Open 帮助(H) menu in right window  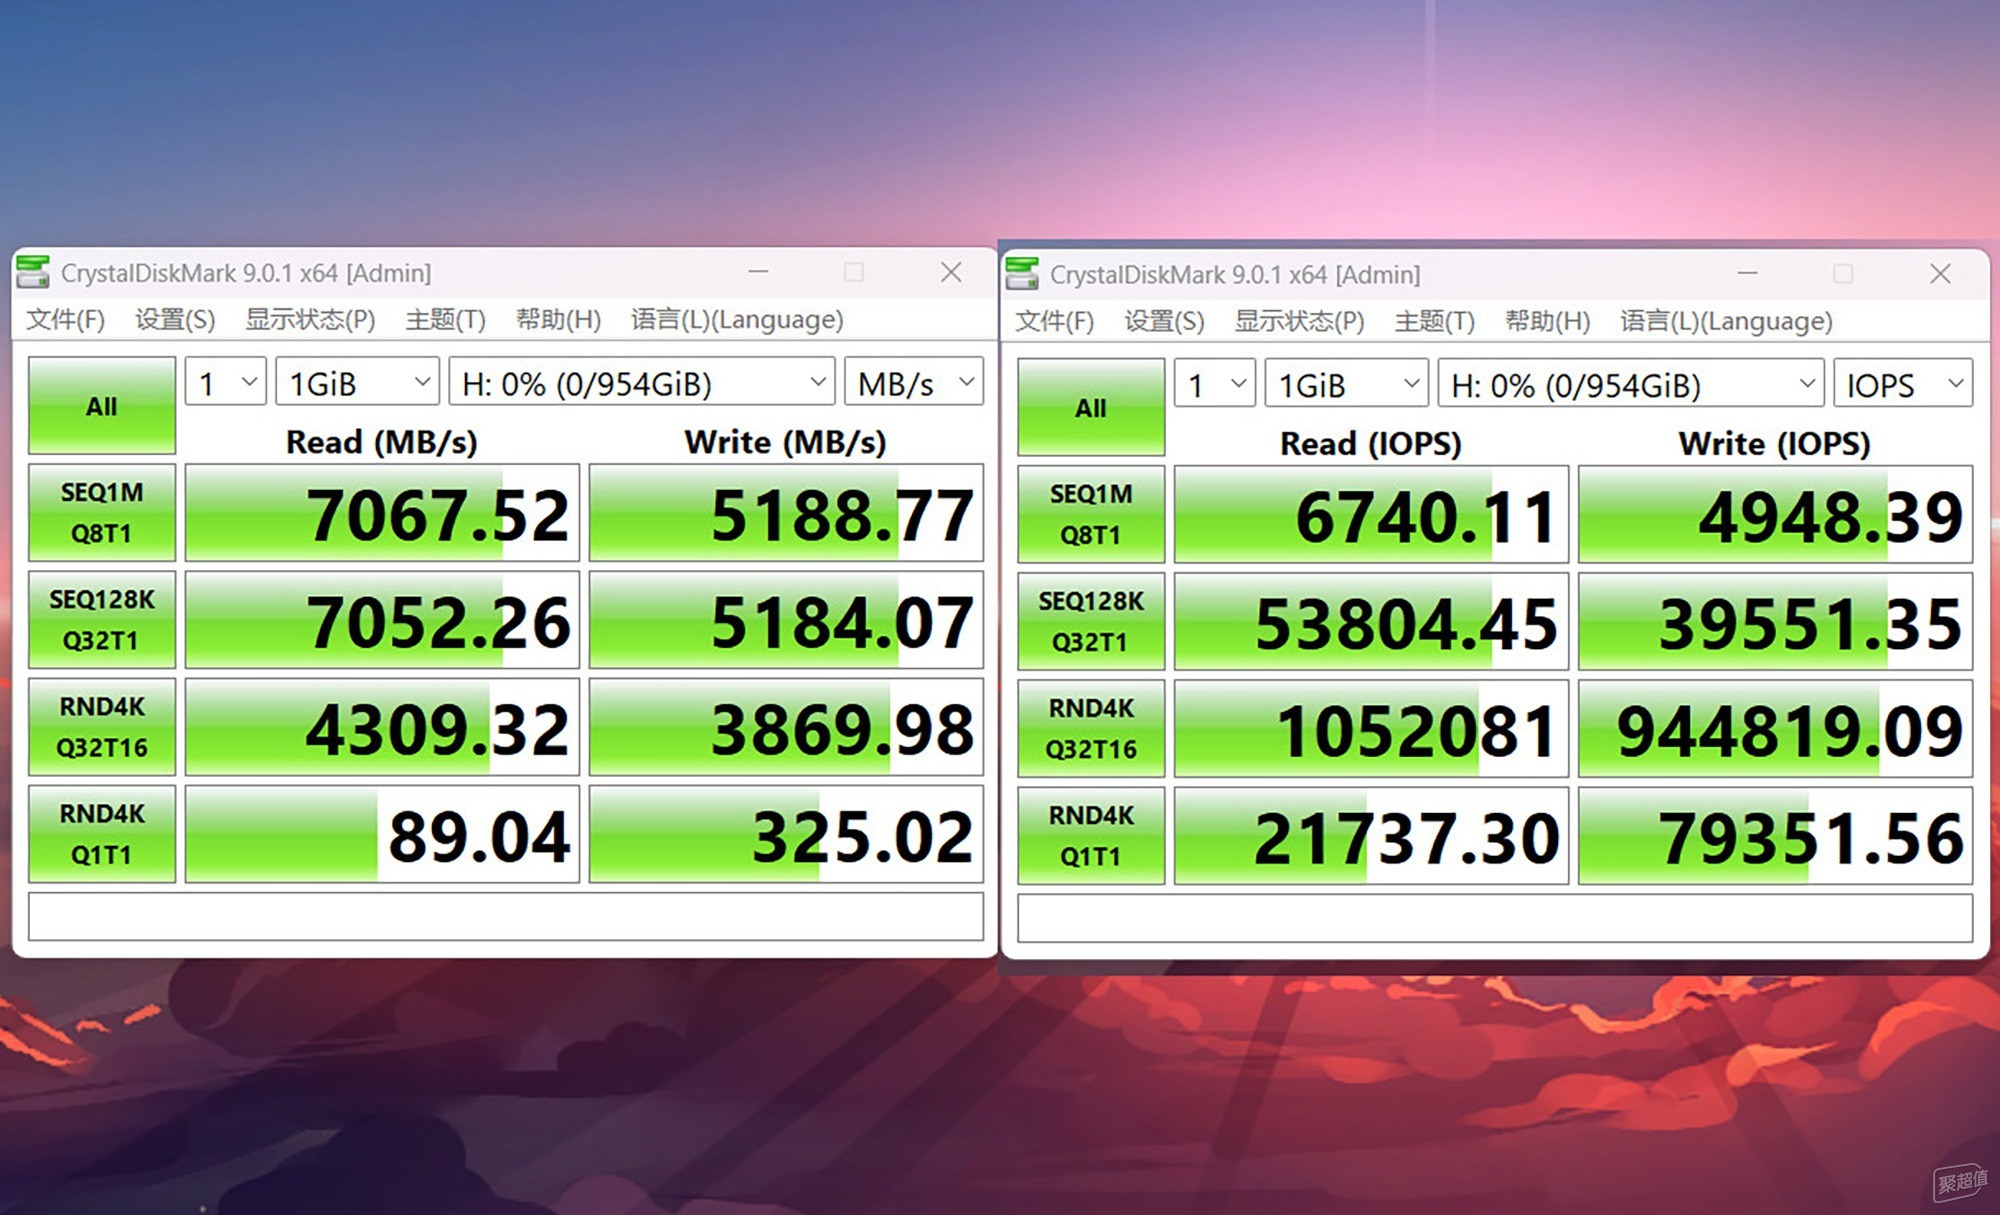tap(1547, 322)
